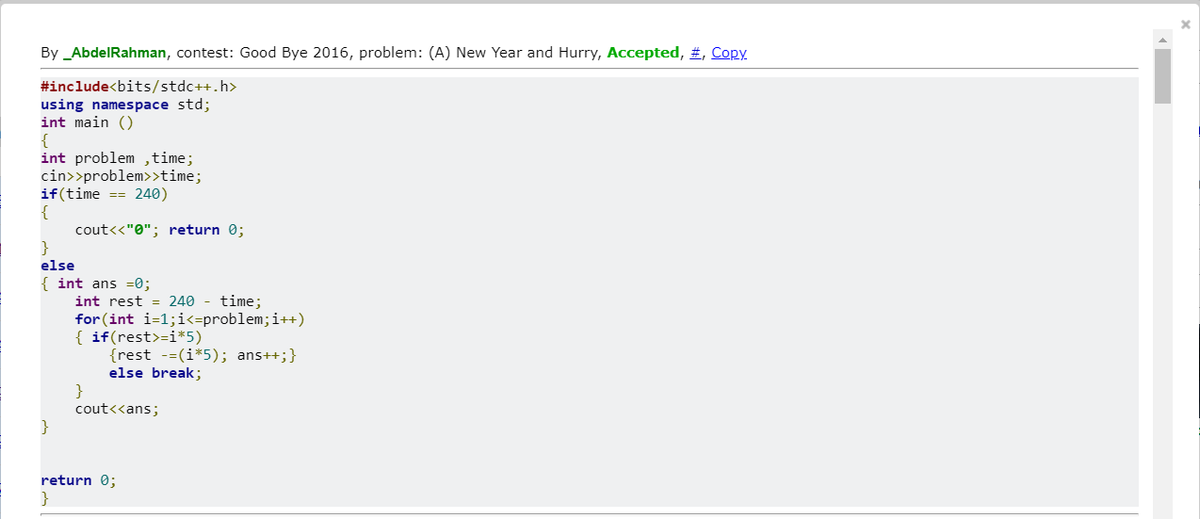Click the 'int rest = 240 - time;' line
The image size is (1200, 519).
(168, 302)
